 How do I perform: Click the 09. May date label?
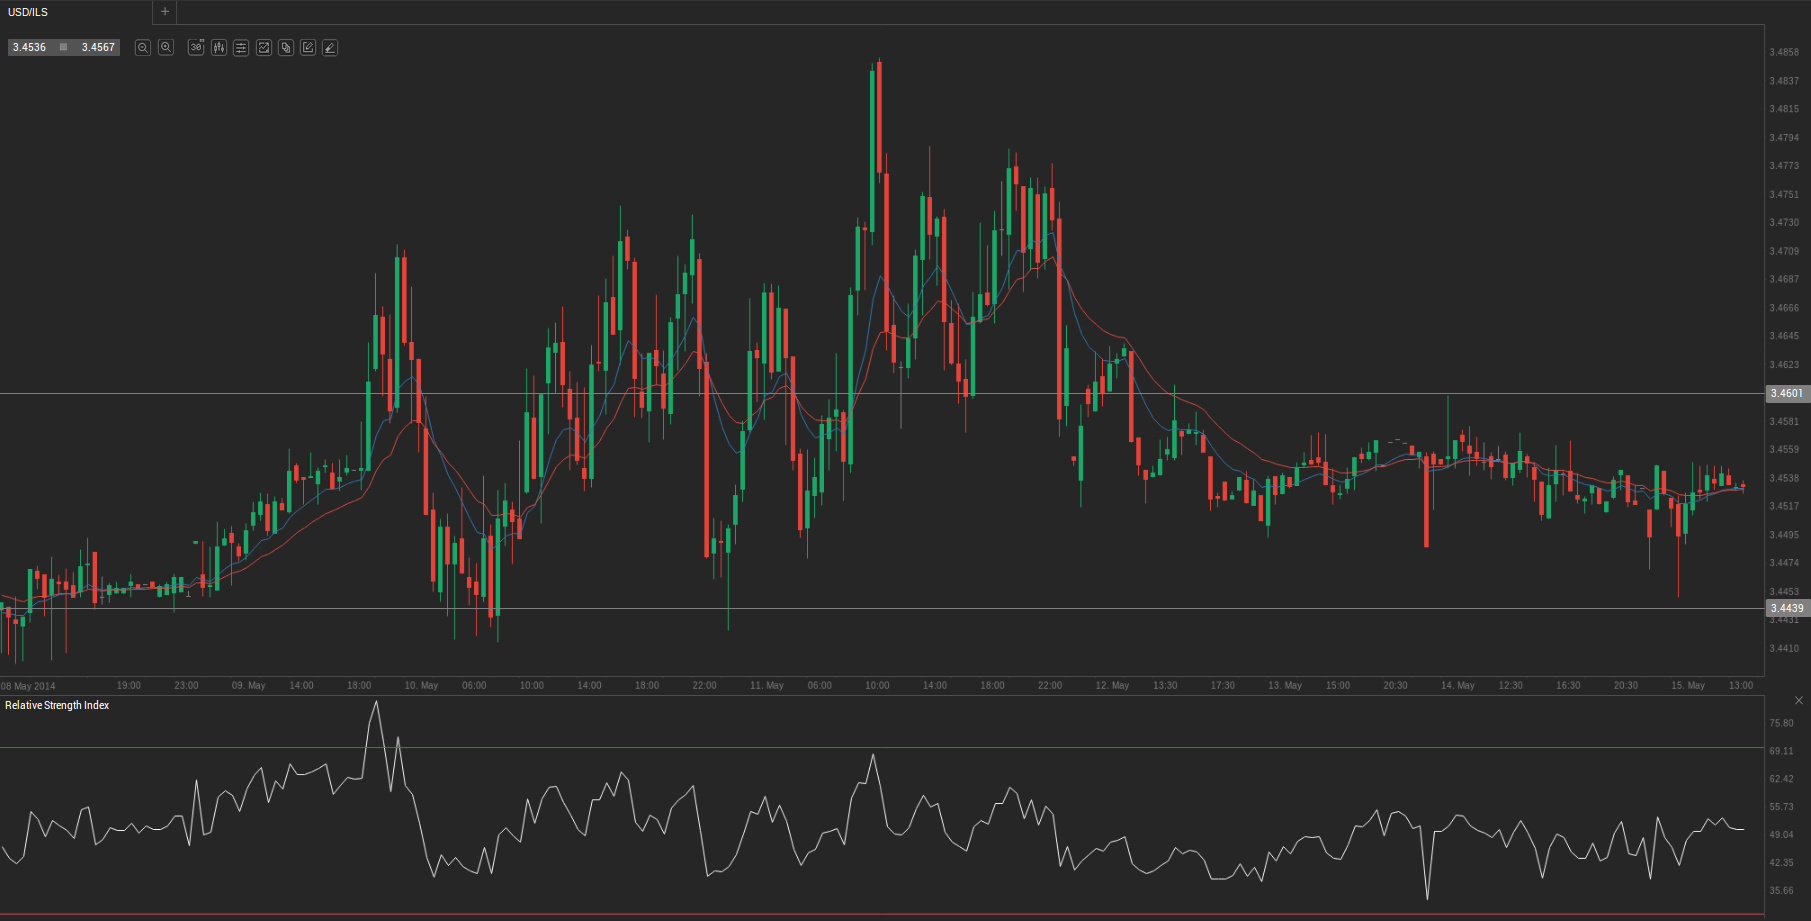(x=249, y=686)
